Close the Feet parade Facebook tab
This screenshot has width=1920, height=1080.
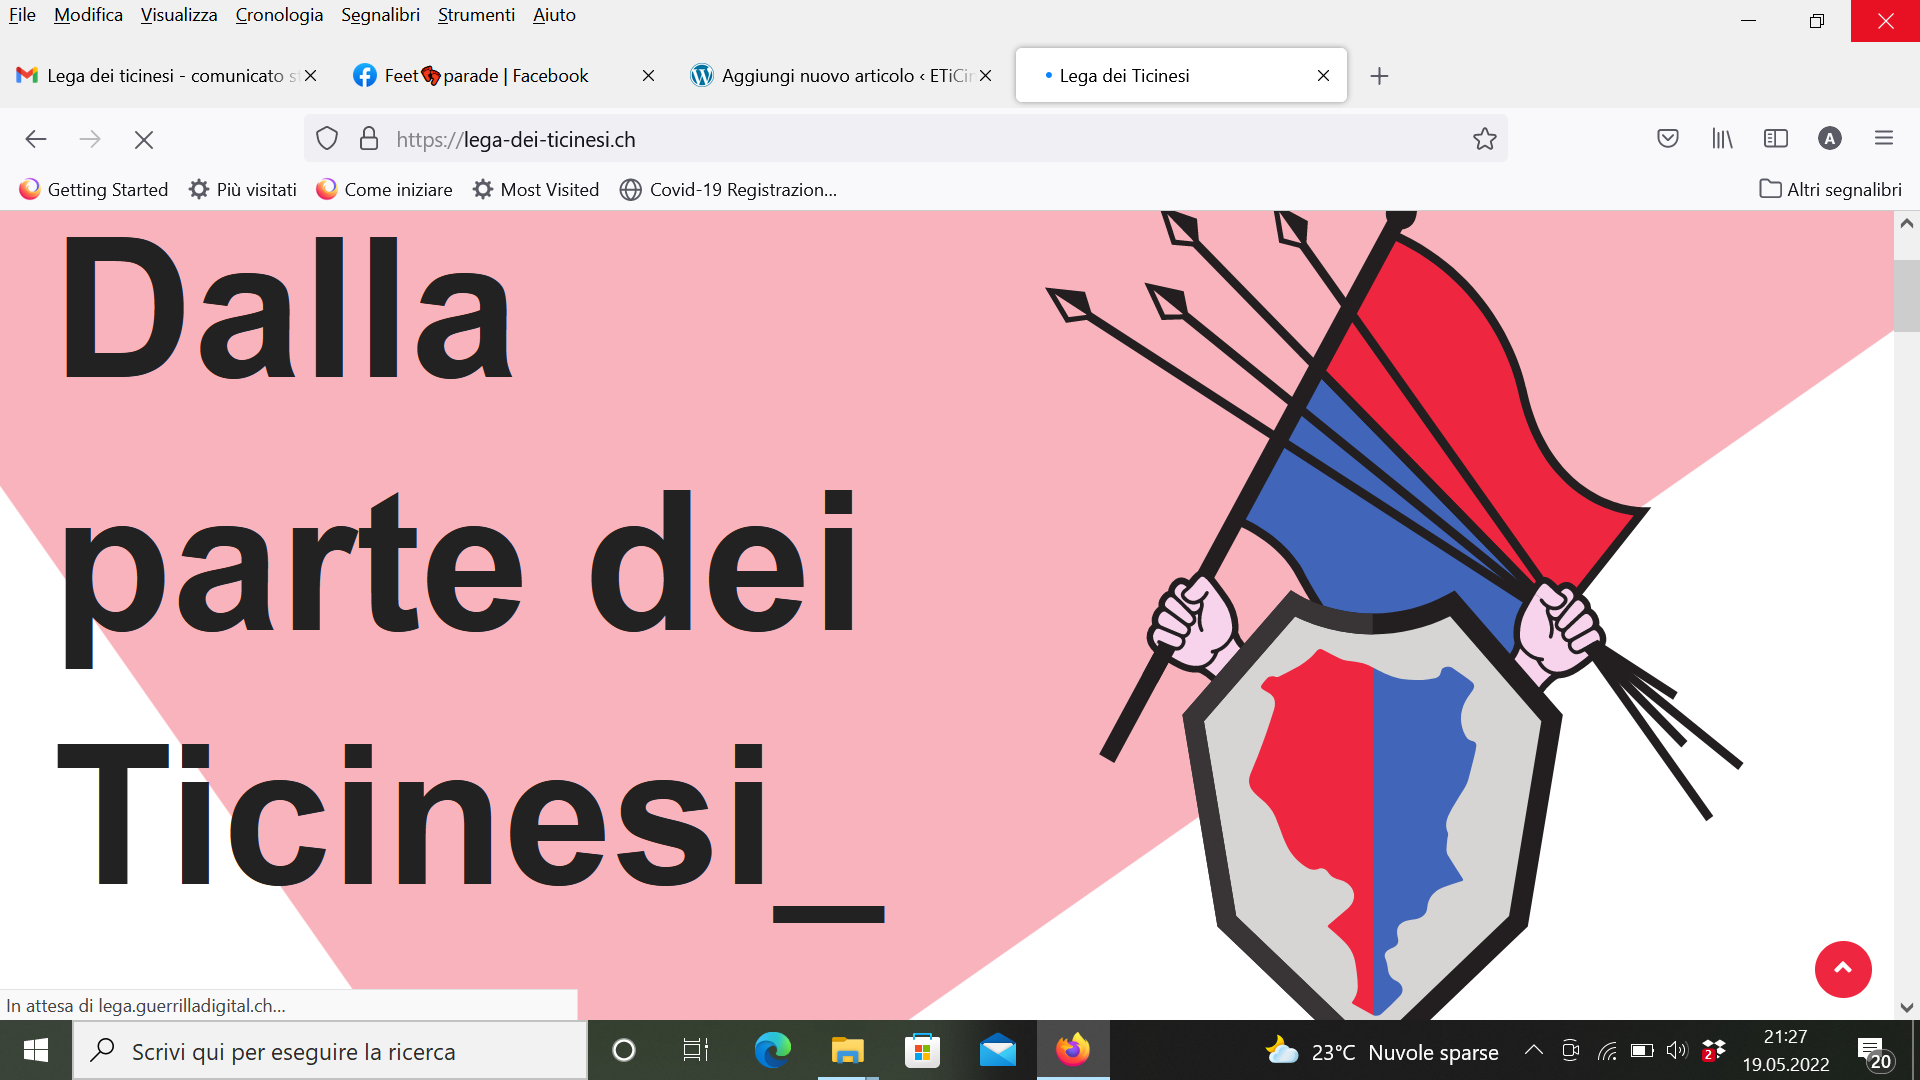[x=648, y=76]
